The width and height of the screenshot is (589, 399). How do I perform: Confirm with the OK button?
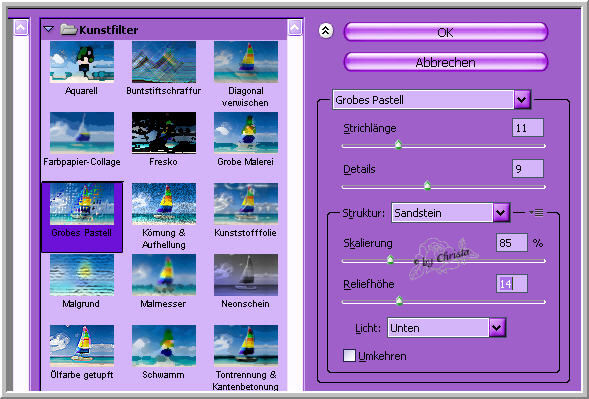pyautogui.click(x=446, y=32)
